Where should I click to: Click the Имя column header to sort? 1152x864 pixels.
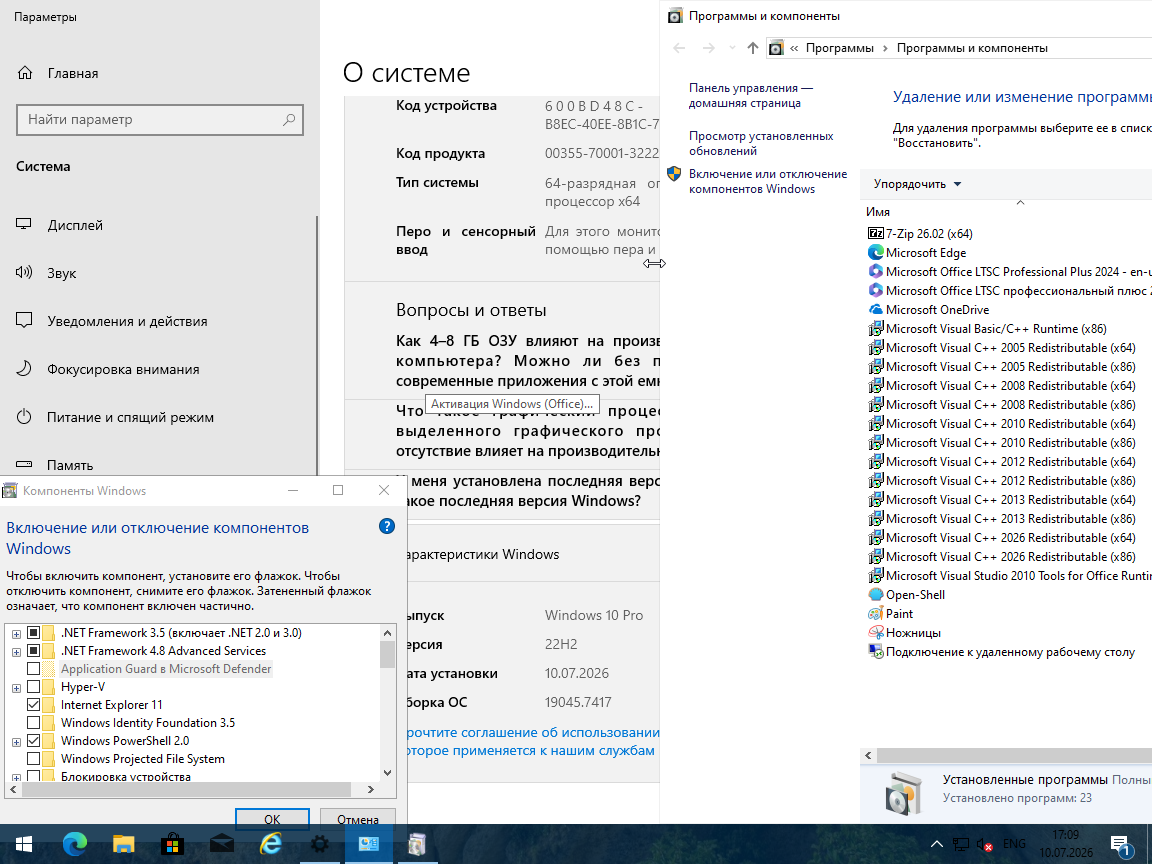pos(877,212)
